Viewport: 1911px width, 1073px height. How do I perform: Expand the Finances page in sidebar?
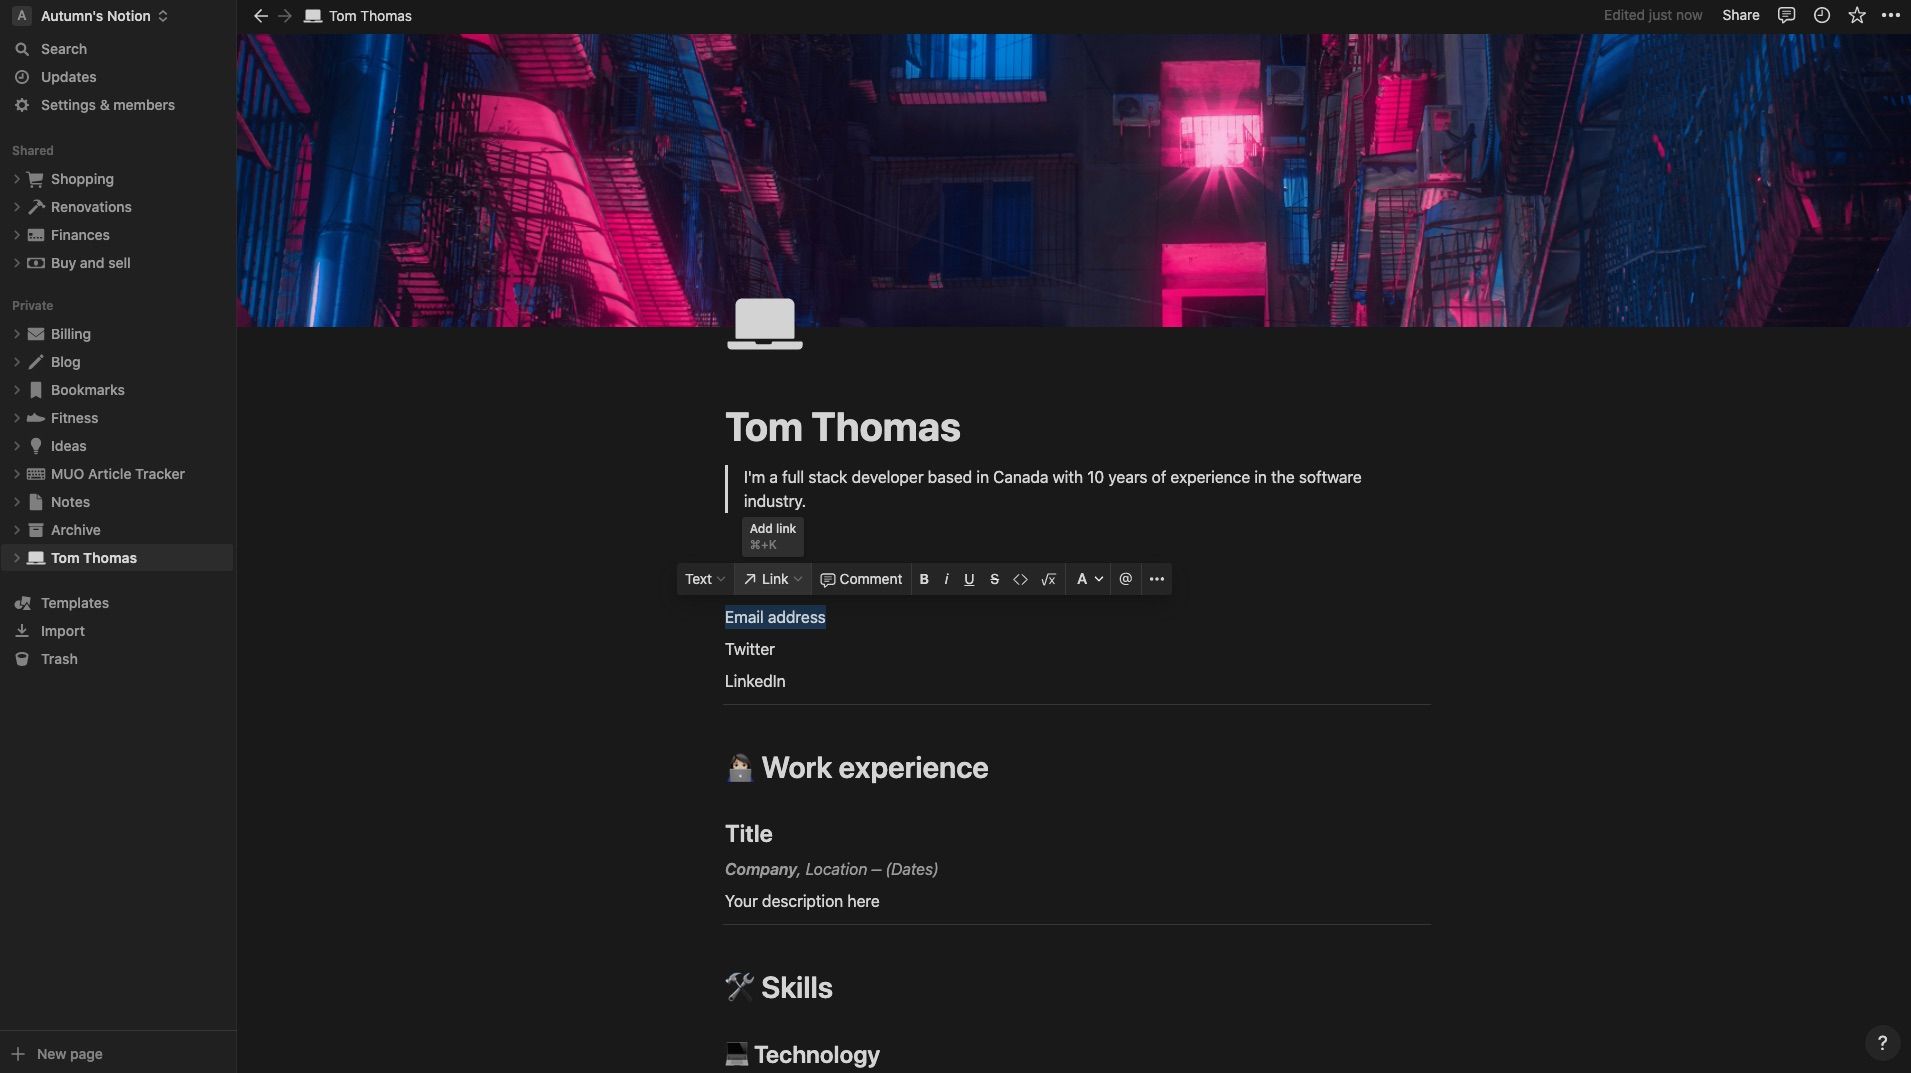pos(17,235)
